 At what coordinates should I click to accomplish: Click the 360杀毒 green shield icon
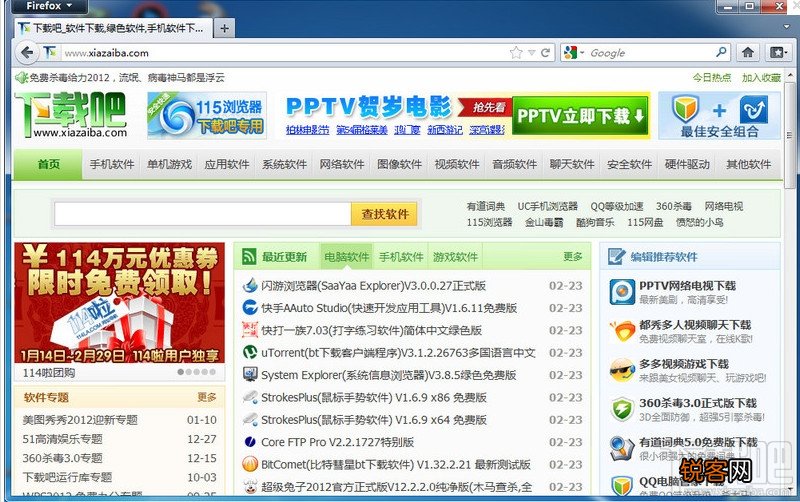click(622, 409)
